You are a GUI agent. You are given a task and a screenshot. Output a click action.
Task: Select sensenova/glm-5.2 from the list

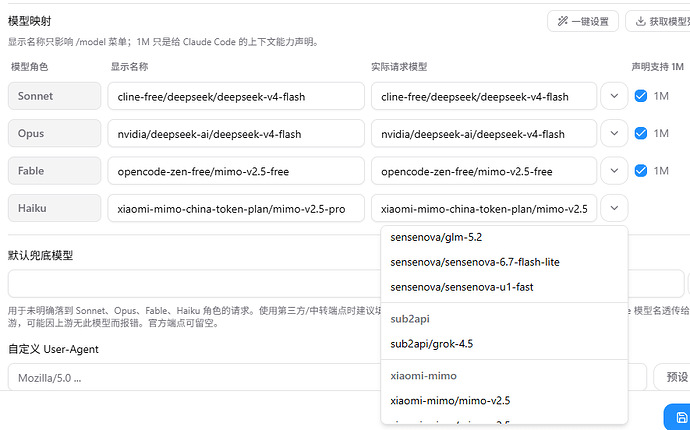click(x=504, y=237)
